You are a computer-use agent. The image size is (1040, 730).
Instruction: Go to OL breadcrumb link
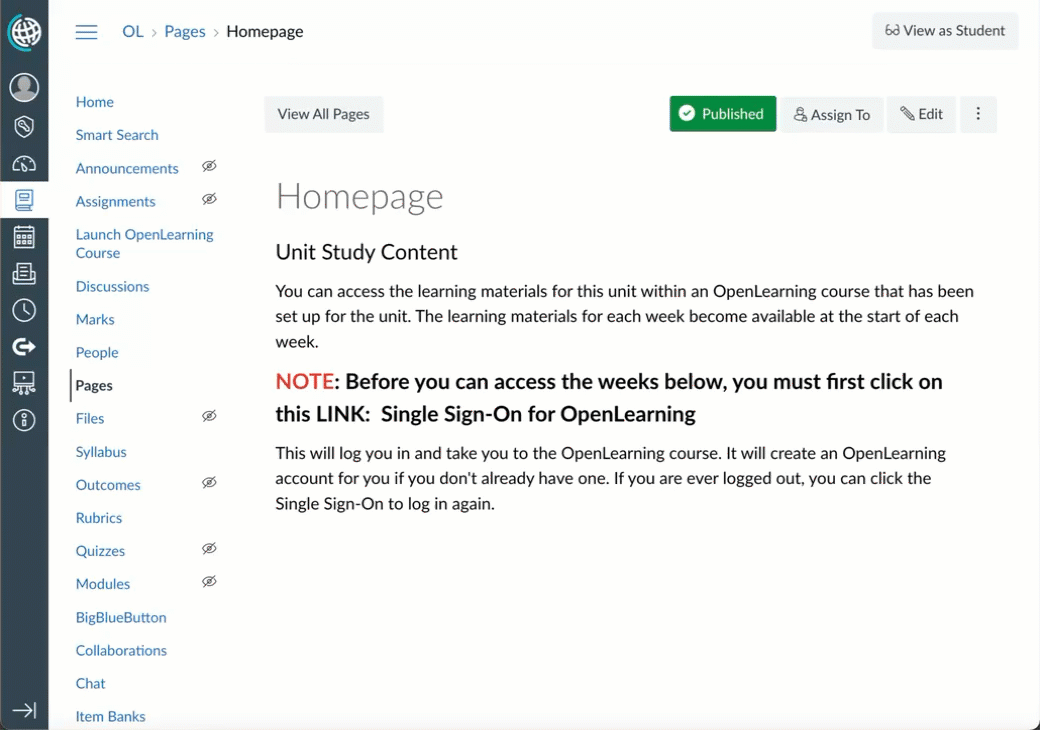tap(133, 31)
